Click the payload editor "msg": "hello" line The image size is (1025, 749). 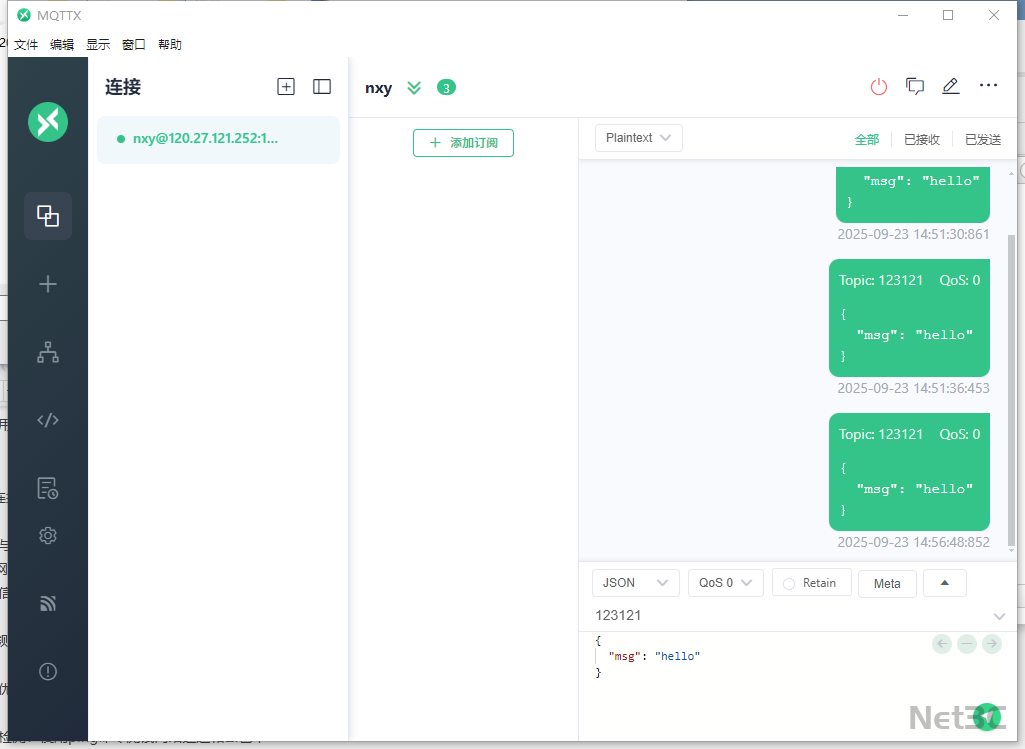654,656
